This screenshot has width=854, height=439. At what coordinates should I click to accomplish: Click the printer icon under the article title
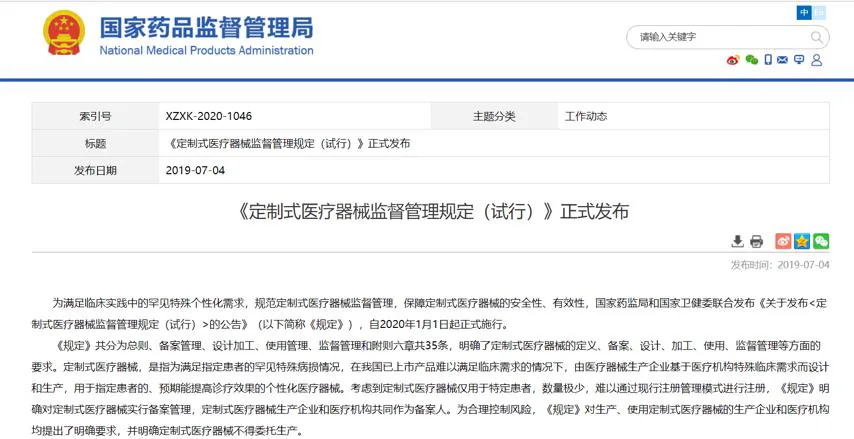[x=757, y=241]
